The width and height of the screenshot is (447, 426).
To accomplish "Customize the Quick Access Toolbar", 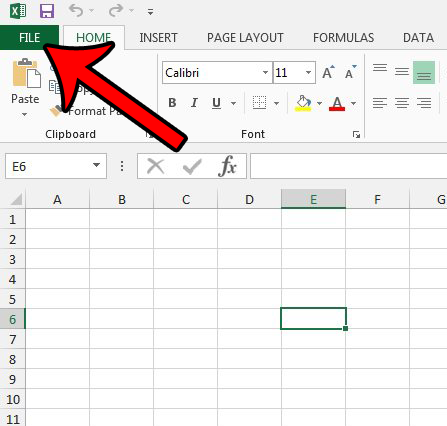I will (x=151, y=12).
